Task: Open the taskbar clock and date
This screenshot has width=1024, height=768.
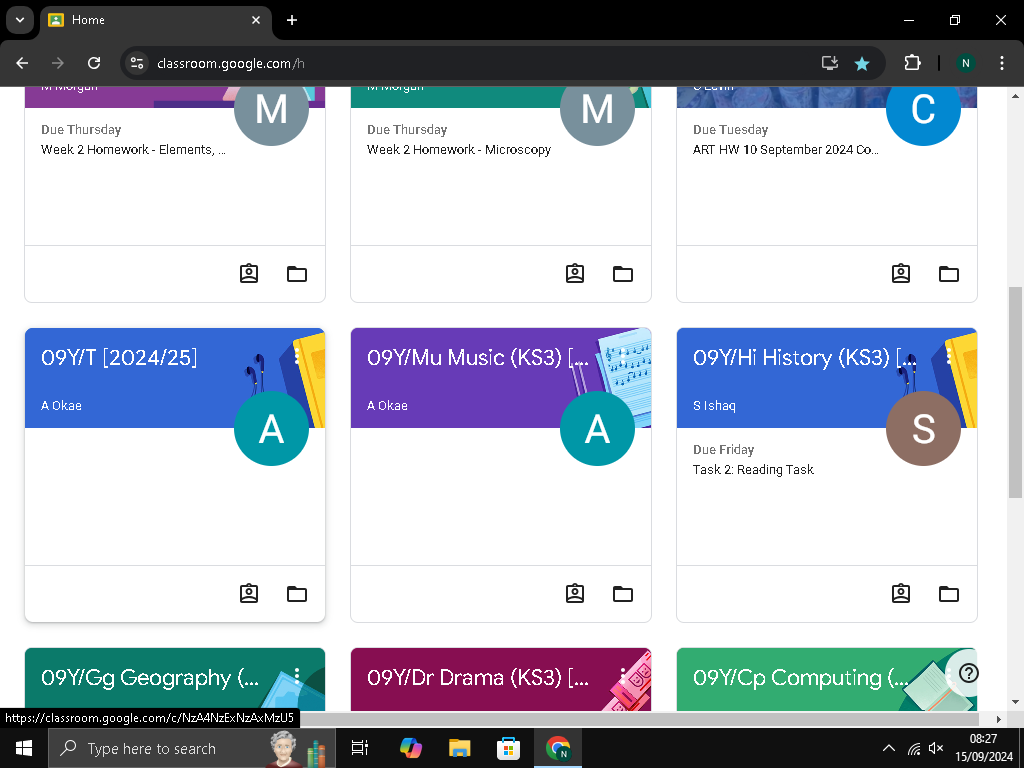Action: tap(984, 748)
